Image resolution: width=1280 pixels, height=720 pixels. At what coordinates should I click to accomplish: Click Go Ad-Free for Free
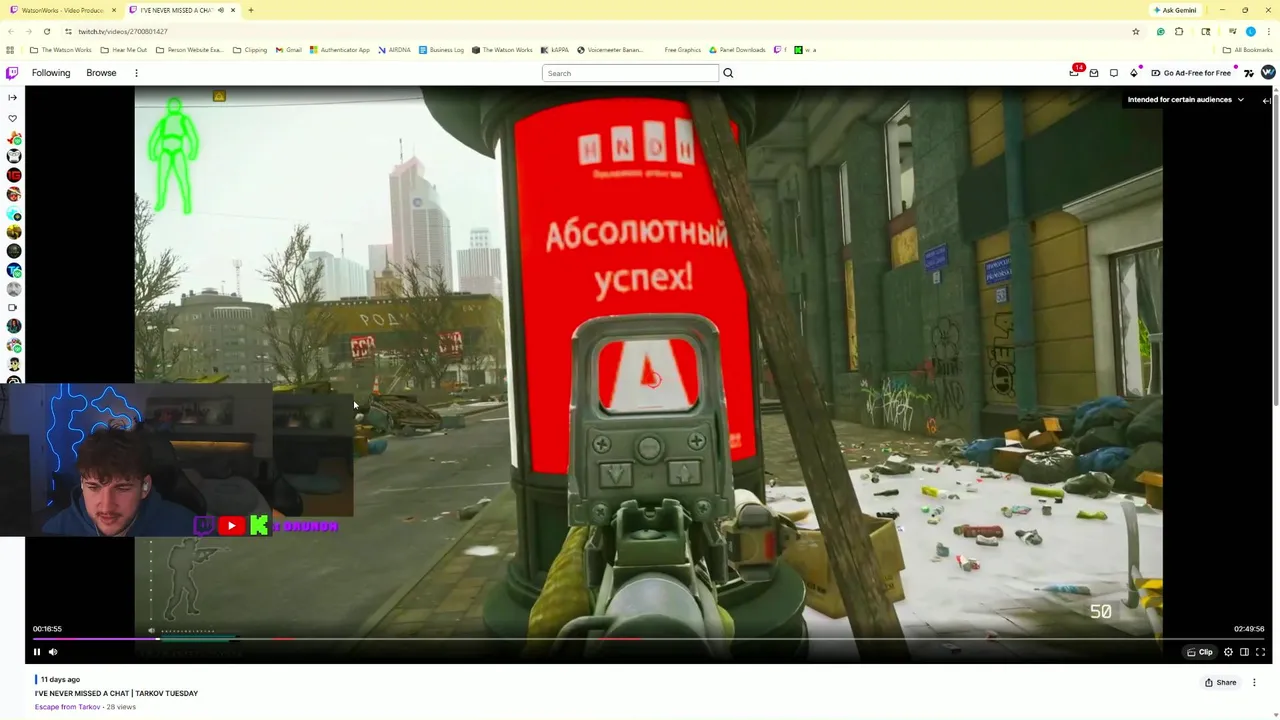pyautogui.click(x=1190, y=73)
